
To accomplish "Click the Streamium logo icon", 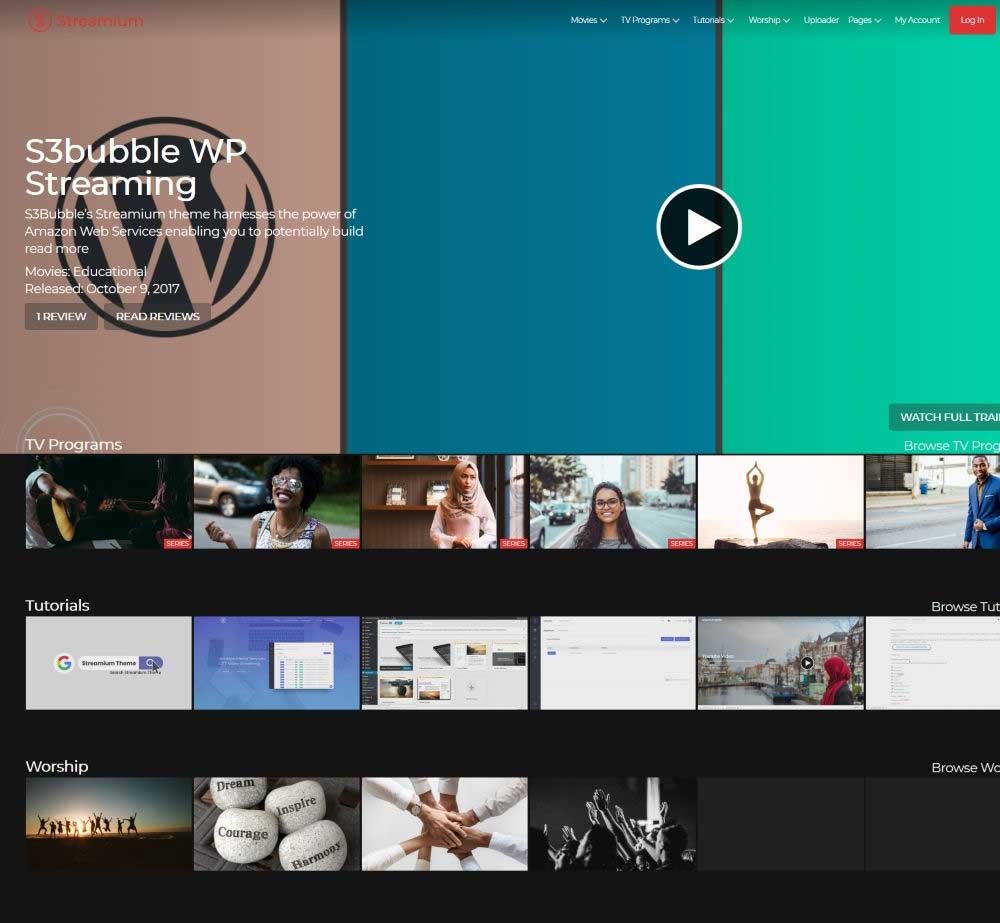I will point(40,20).
